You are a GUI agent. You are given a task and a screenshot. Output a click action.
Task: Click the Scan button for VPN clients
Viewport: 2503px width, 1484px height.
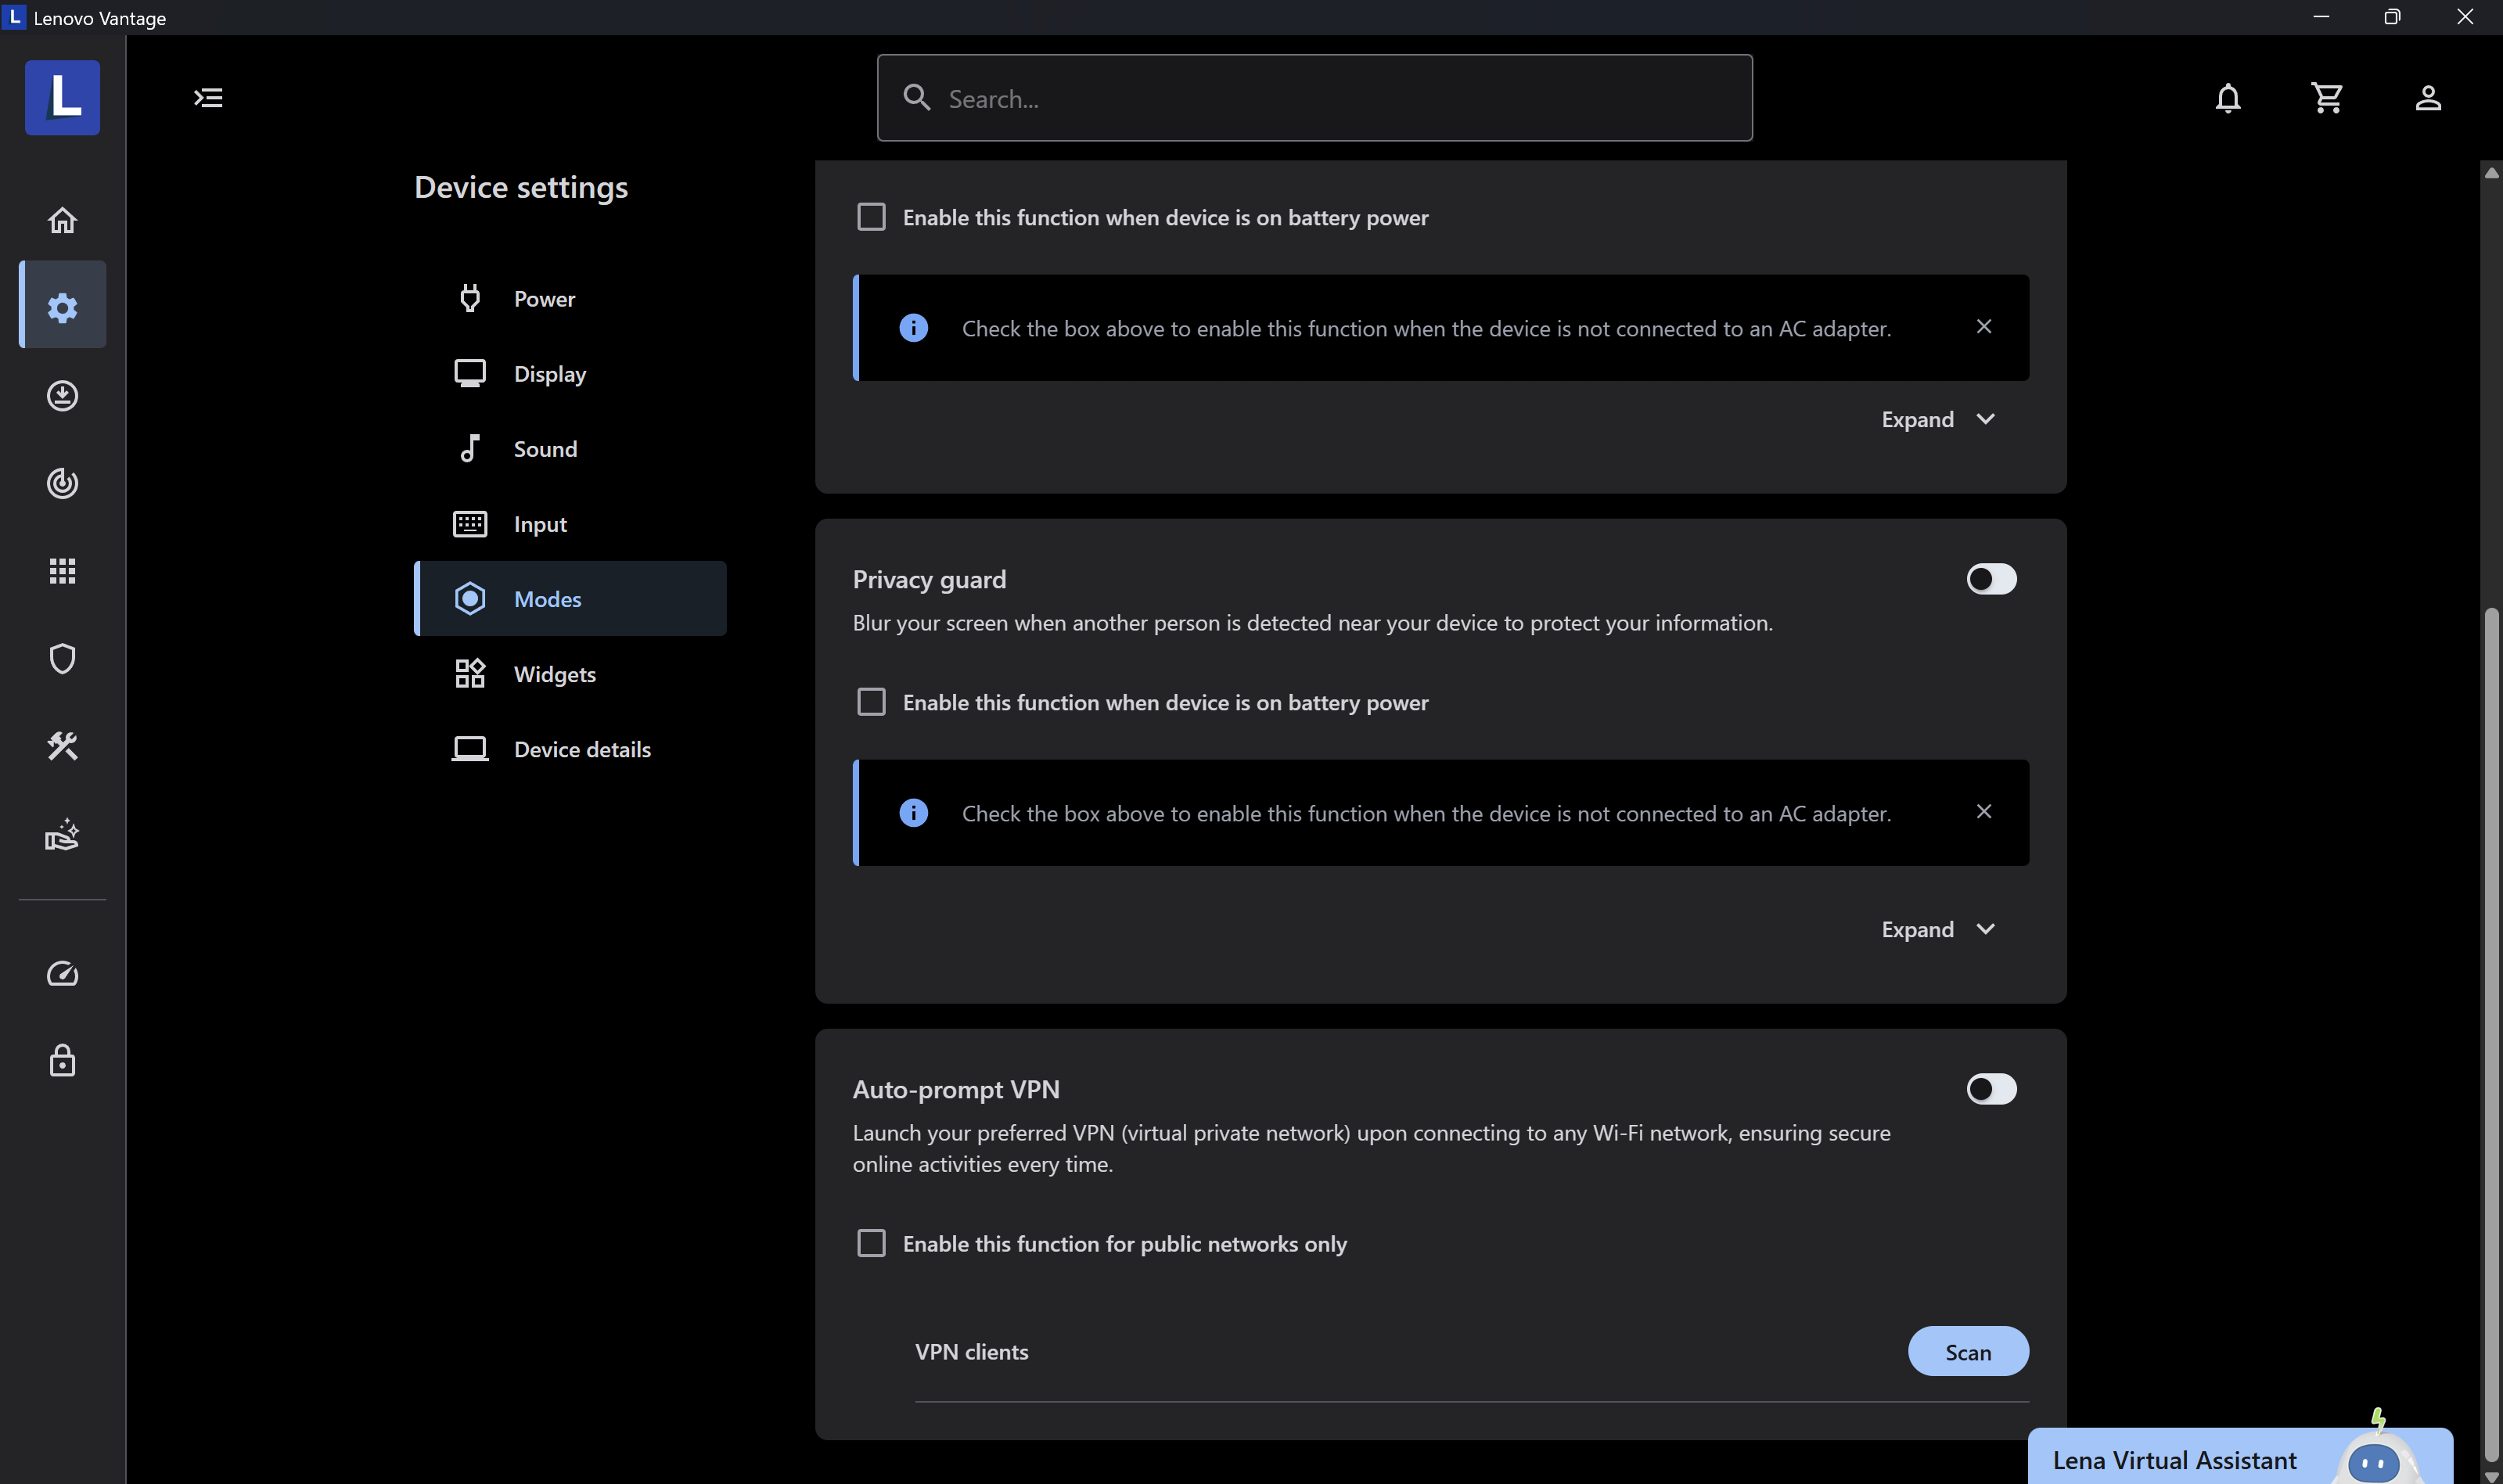coord(1967,1352)
